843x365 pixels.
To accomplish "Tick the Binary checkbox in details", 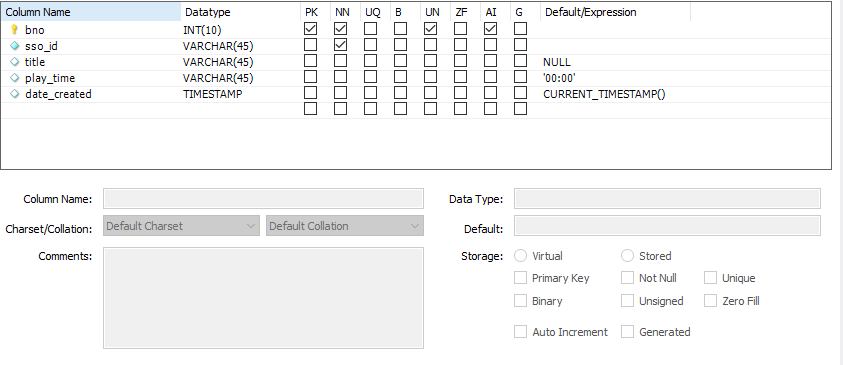I will 520,300.
